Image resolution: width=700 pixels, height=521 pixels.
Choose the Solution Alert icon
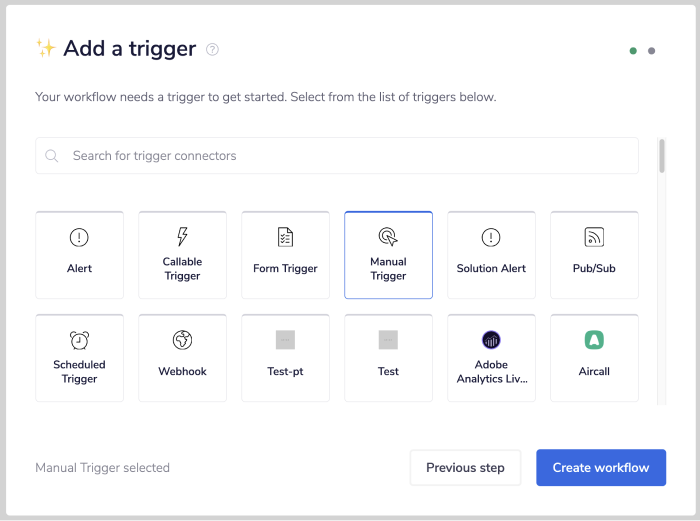pyautogui.click(x=491, y=237)
